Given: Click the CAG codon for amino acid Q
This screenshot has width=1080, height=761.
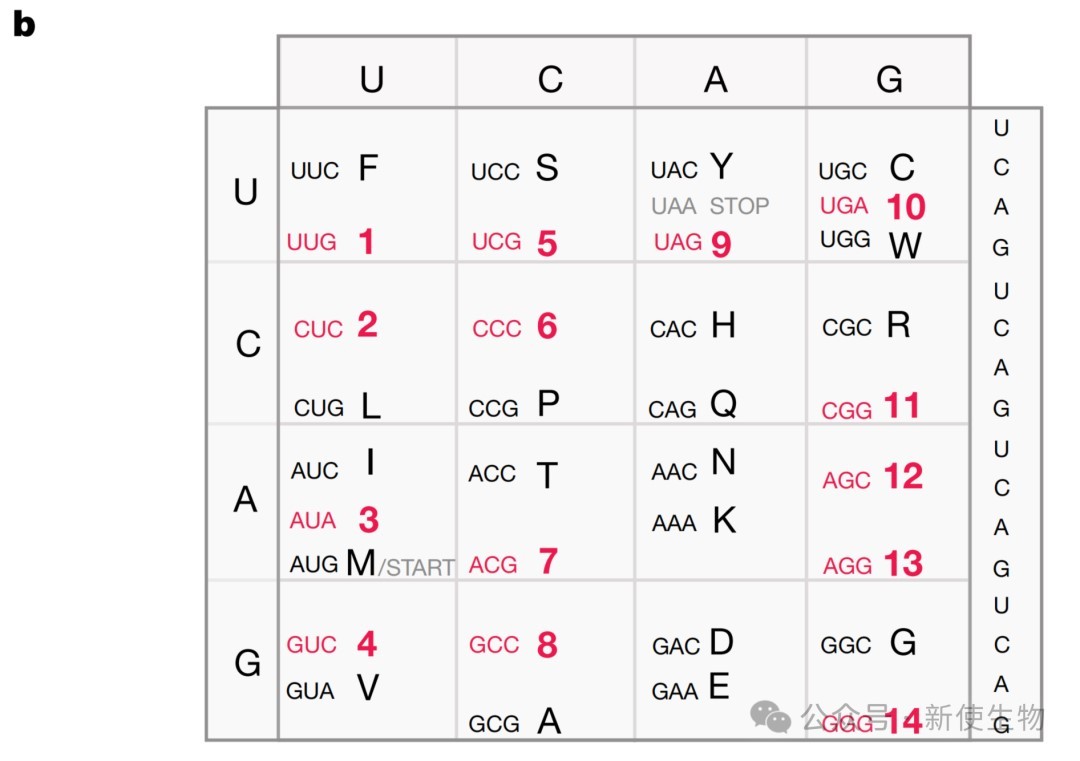Looking at the screenshot, I should click(x=693, y=406).
